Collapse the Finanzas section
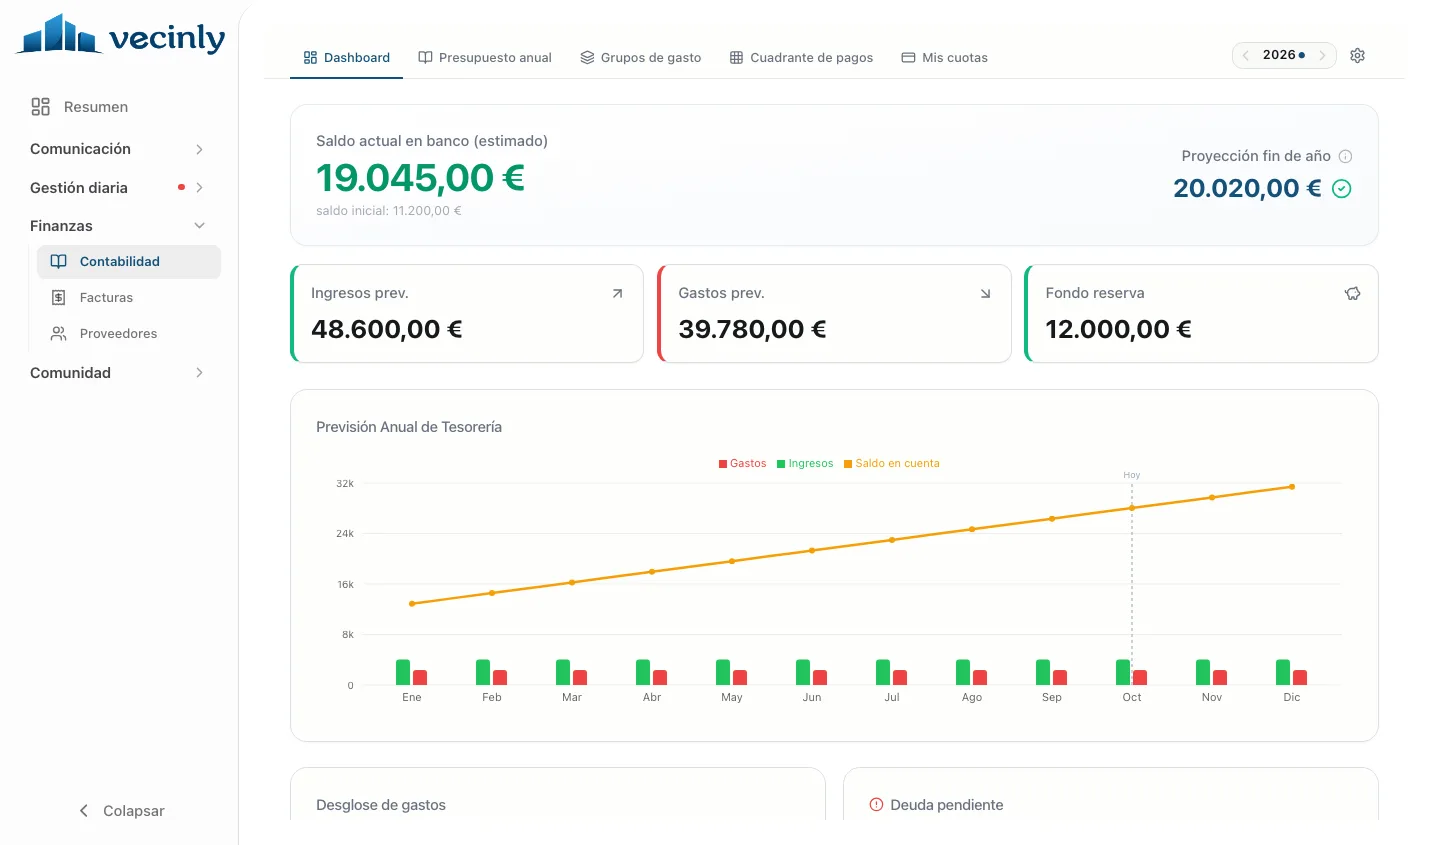 click(x=118, y=226)
